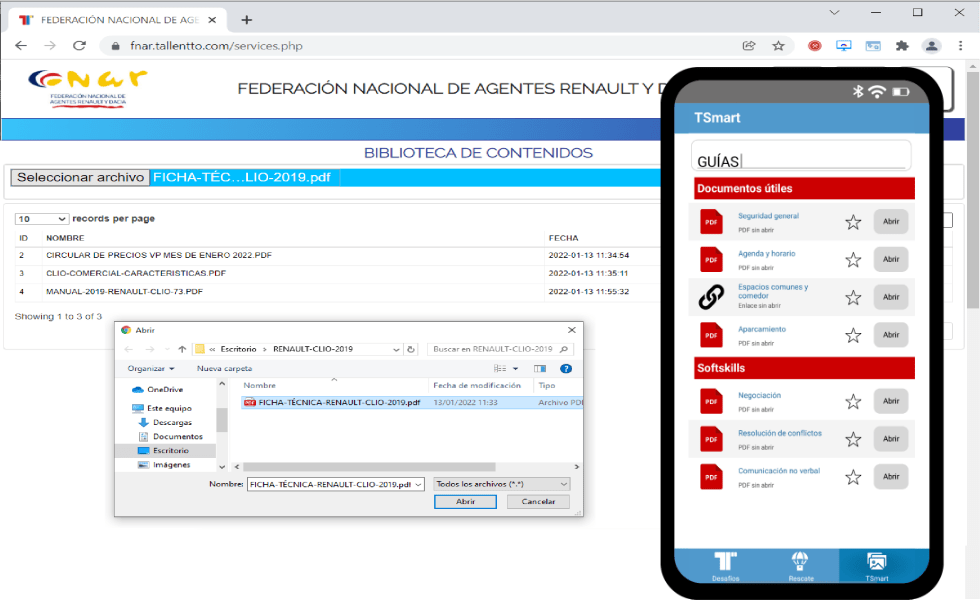
Task: Star the Negociación softskill document
Action: click(x=853, y=402)
